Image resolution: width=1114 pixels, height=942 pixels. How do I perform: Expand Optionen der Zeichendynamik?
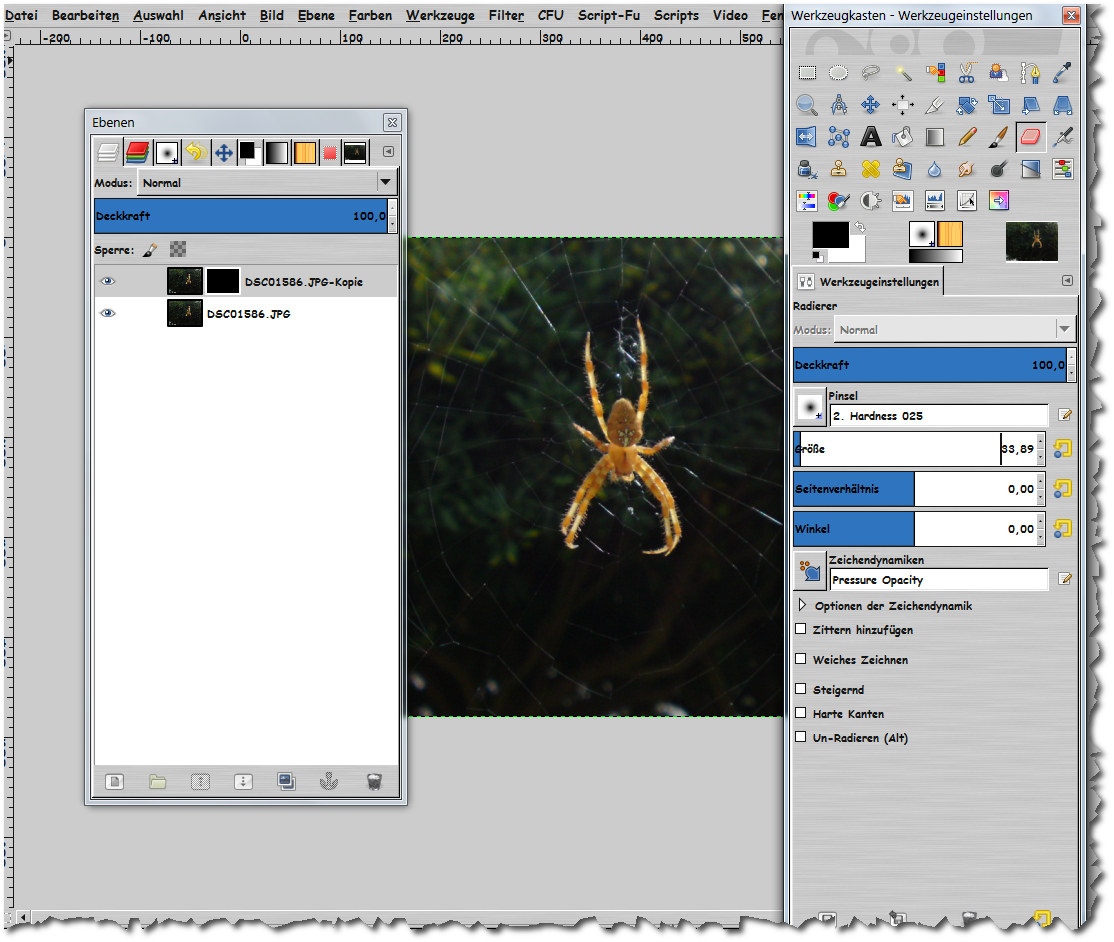click(x=802, y=605)
